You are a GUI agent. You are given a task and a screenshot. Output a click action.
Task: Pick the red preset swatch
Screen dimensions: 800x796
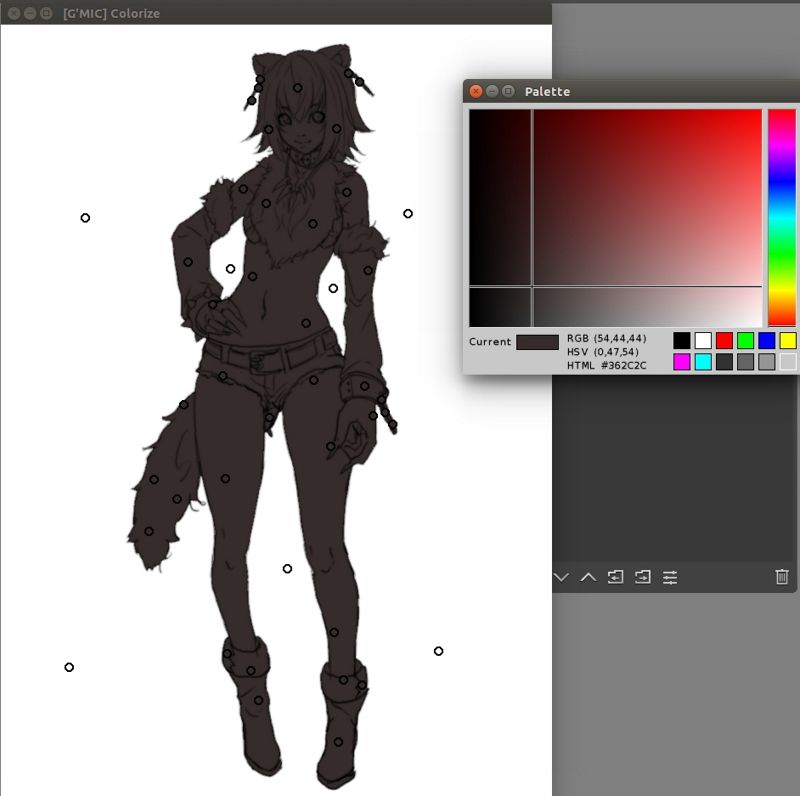725,340
